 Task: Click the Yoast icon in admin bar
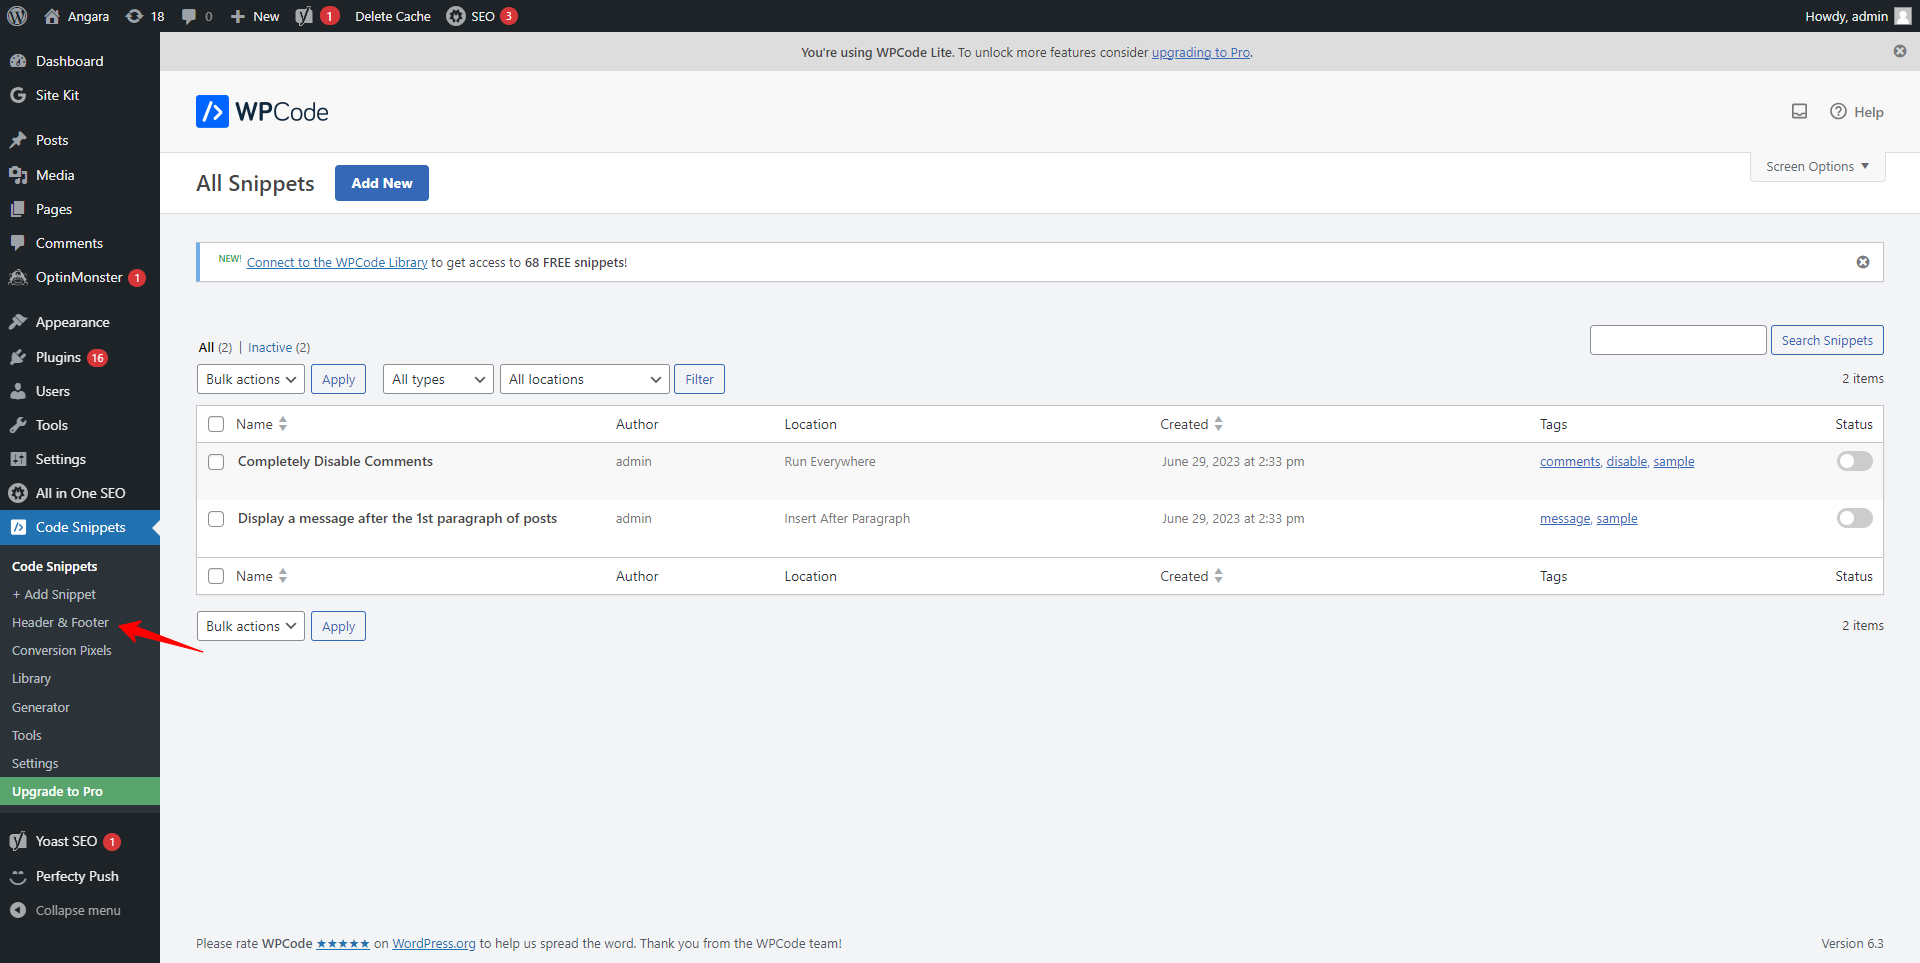tap(304, 16)
